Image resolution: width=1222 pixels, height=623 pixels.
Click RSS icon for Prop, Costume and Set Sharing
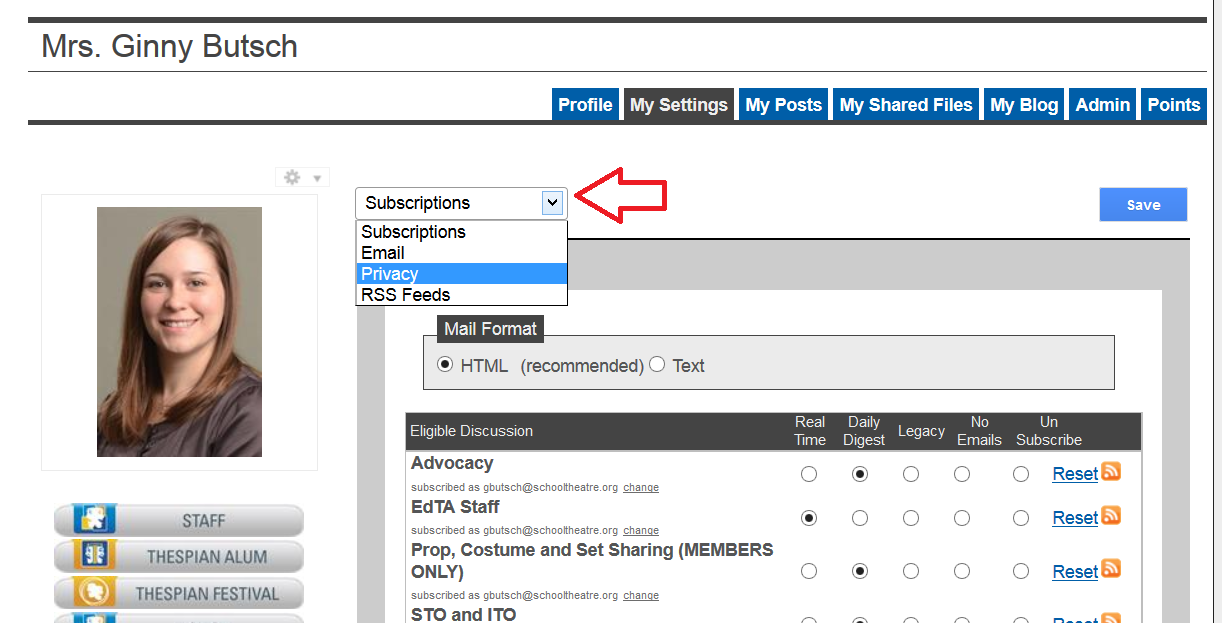click(1111, 569)
